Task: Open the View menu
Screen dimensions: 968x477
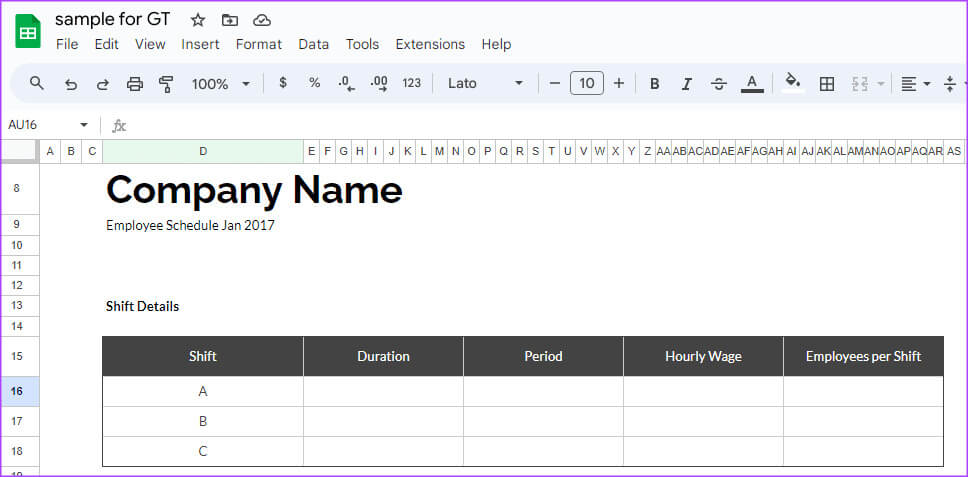Action: 150,44
